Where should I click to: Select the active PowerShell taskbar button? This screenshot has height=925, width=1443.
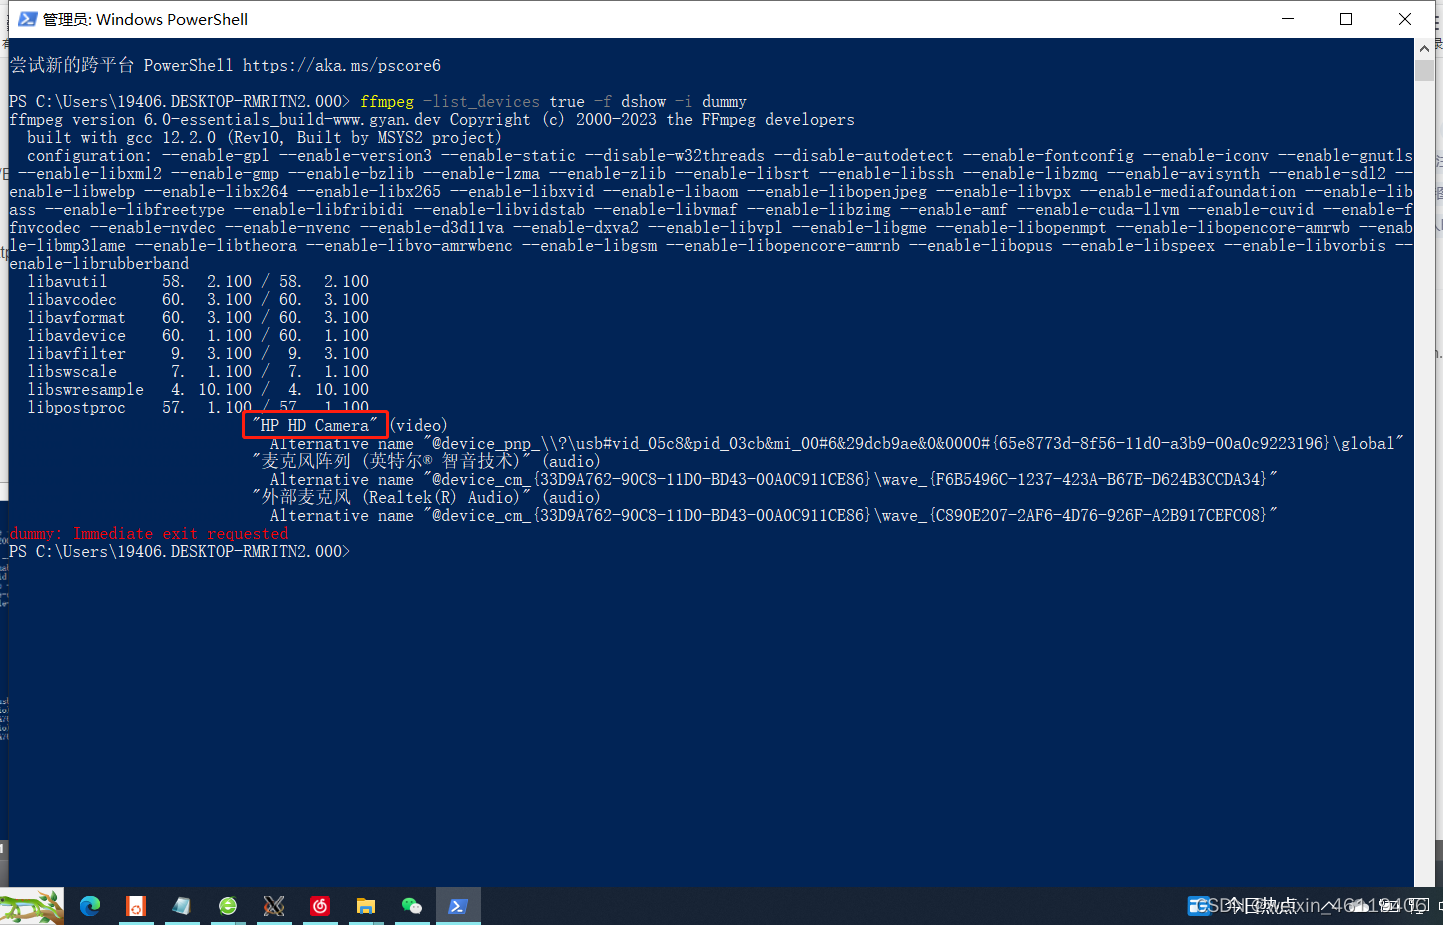pyautogui.click(x=458, y=906)
